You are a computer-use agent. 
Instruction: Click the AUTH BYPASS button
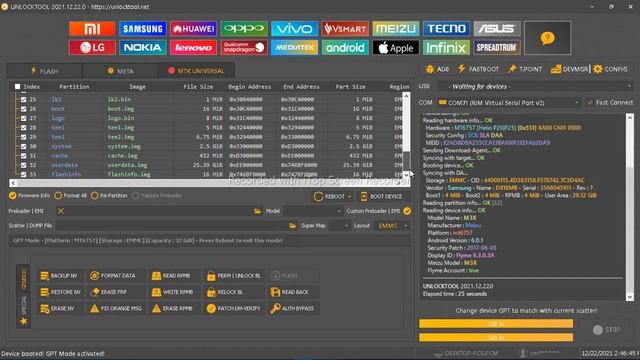[293, 309]
